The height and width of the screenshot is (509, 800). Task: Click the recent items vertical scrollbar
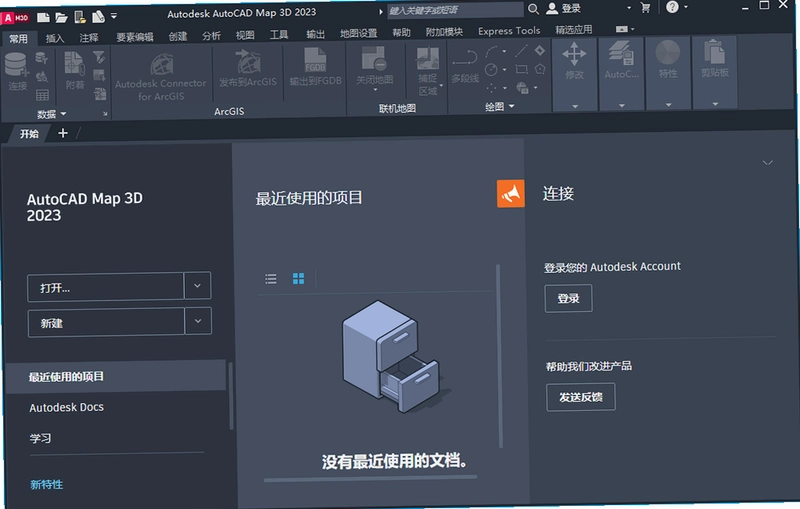coord(499,356)
